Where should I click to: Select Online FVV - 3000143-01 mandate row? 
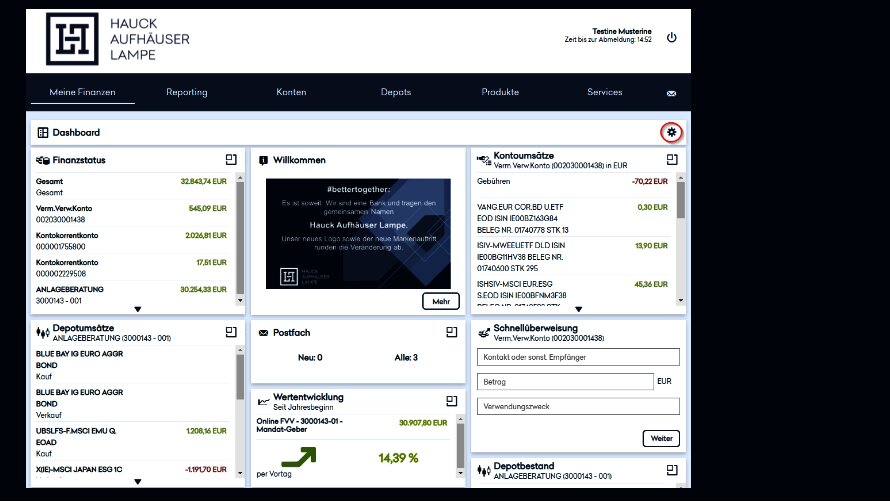point(352,426)
